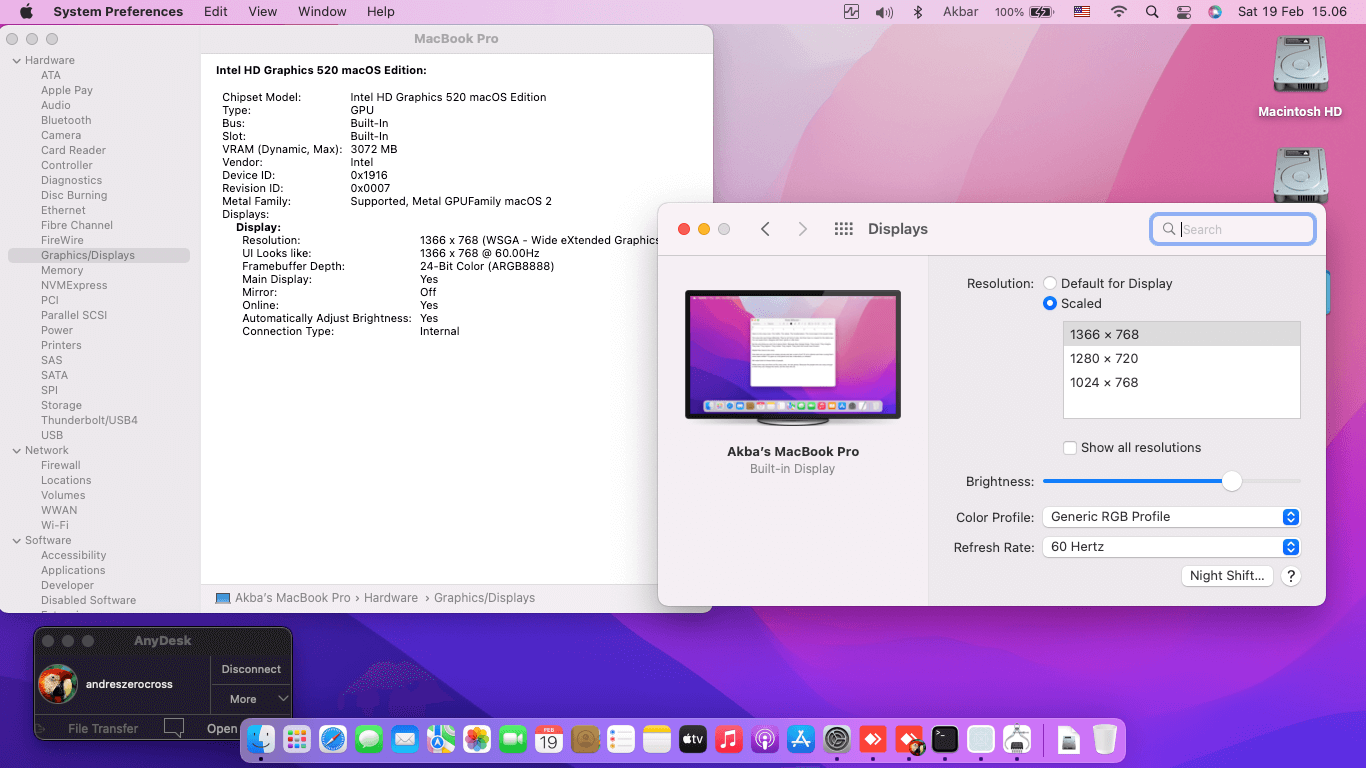Click Disconnect in the AnyDesk window
The image size is (1366, 768).
click(x=251, y=669)
